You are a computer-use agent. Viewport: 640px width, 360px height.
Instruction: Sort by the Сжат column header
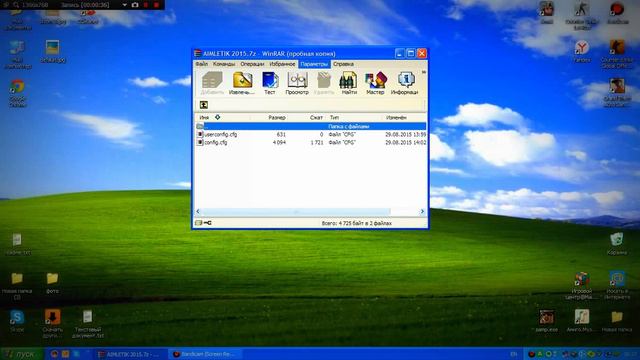point(316,118)
